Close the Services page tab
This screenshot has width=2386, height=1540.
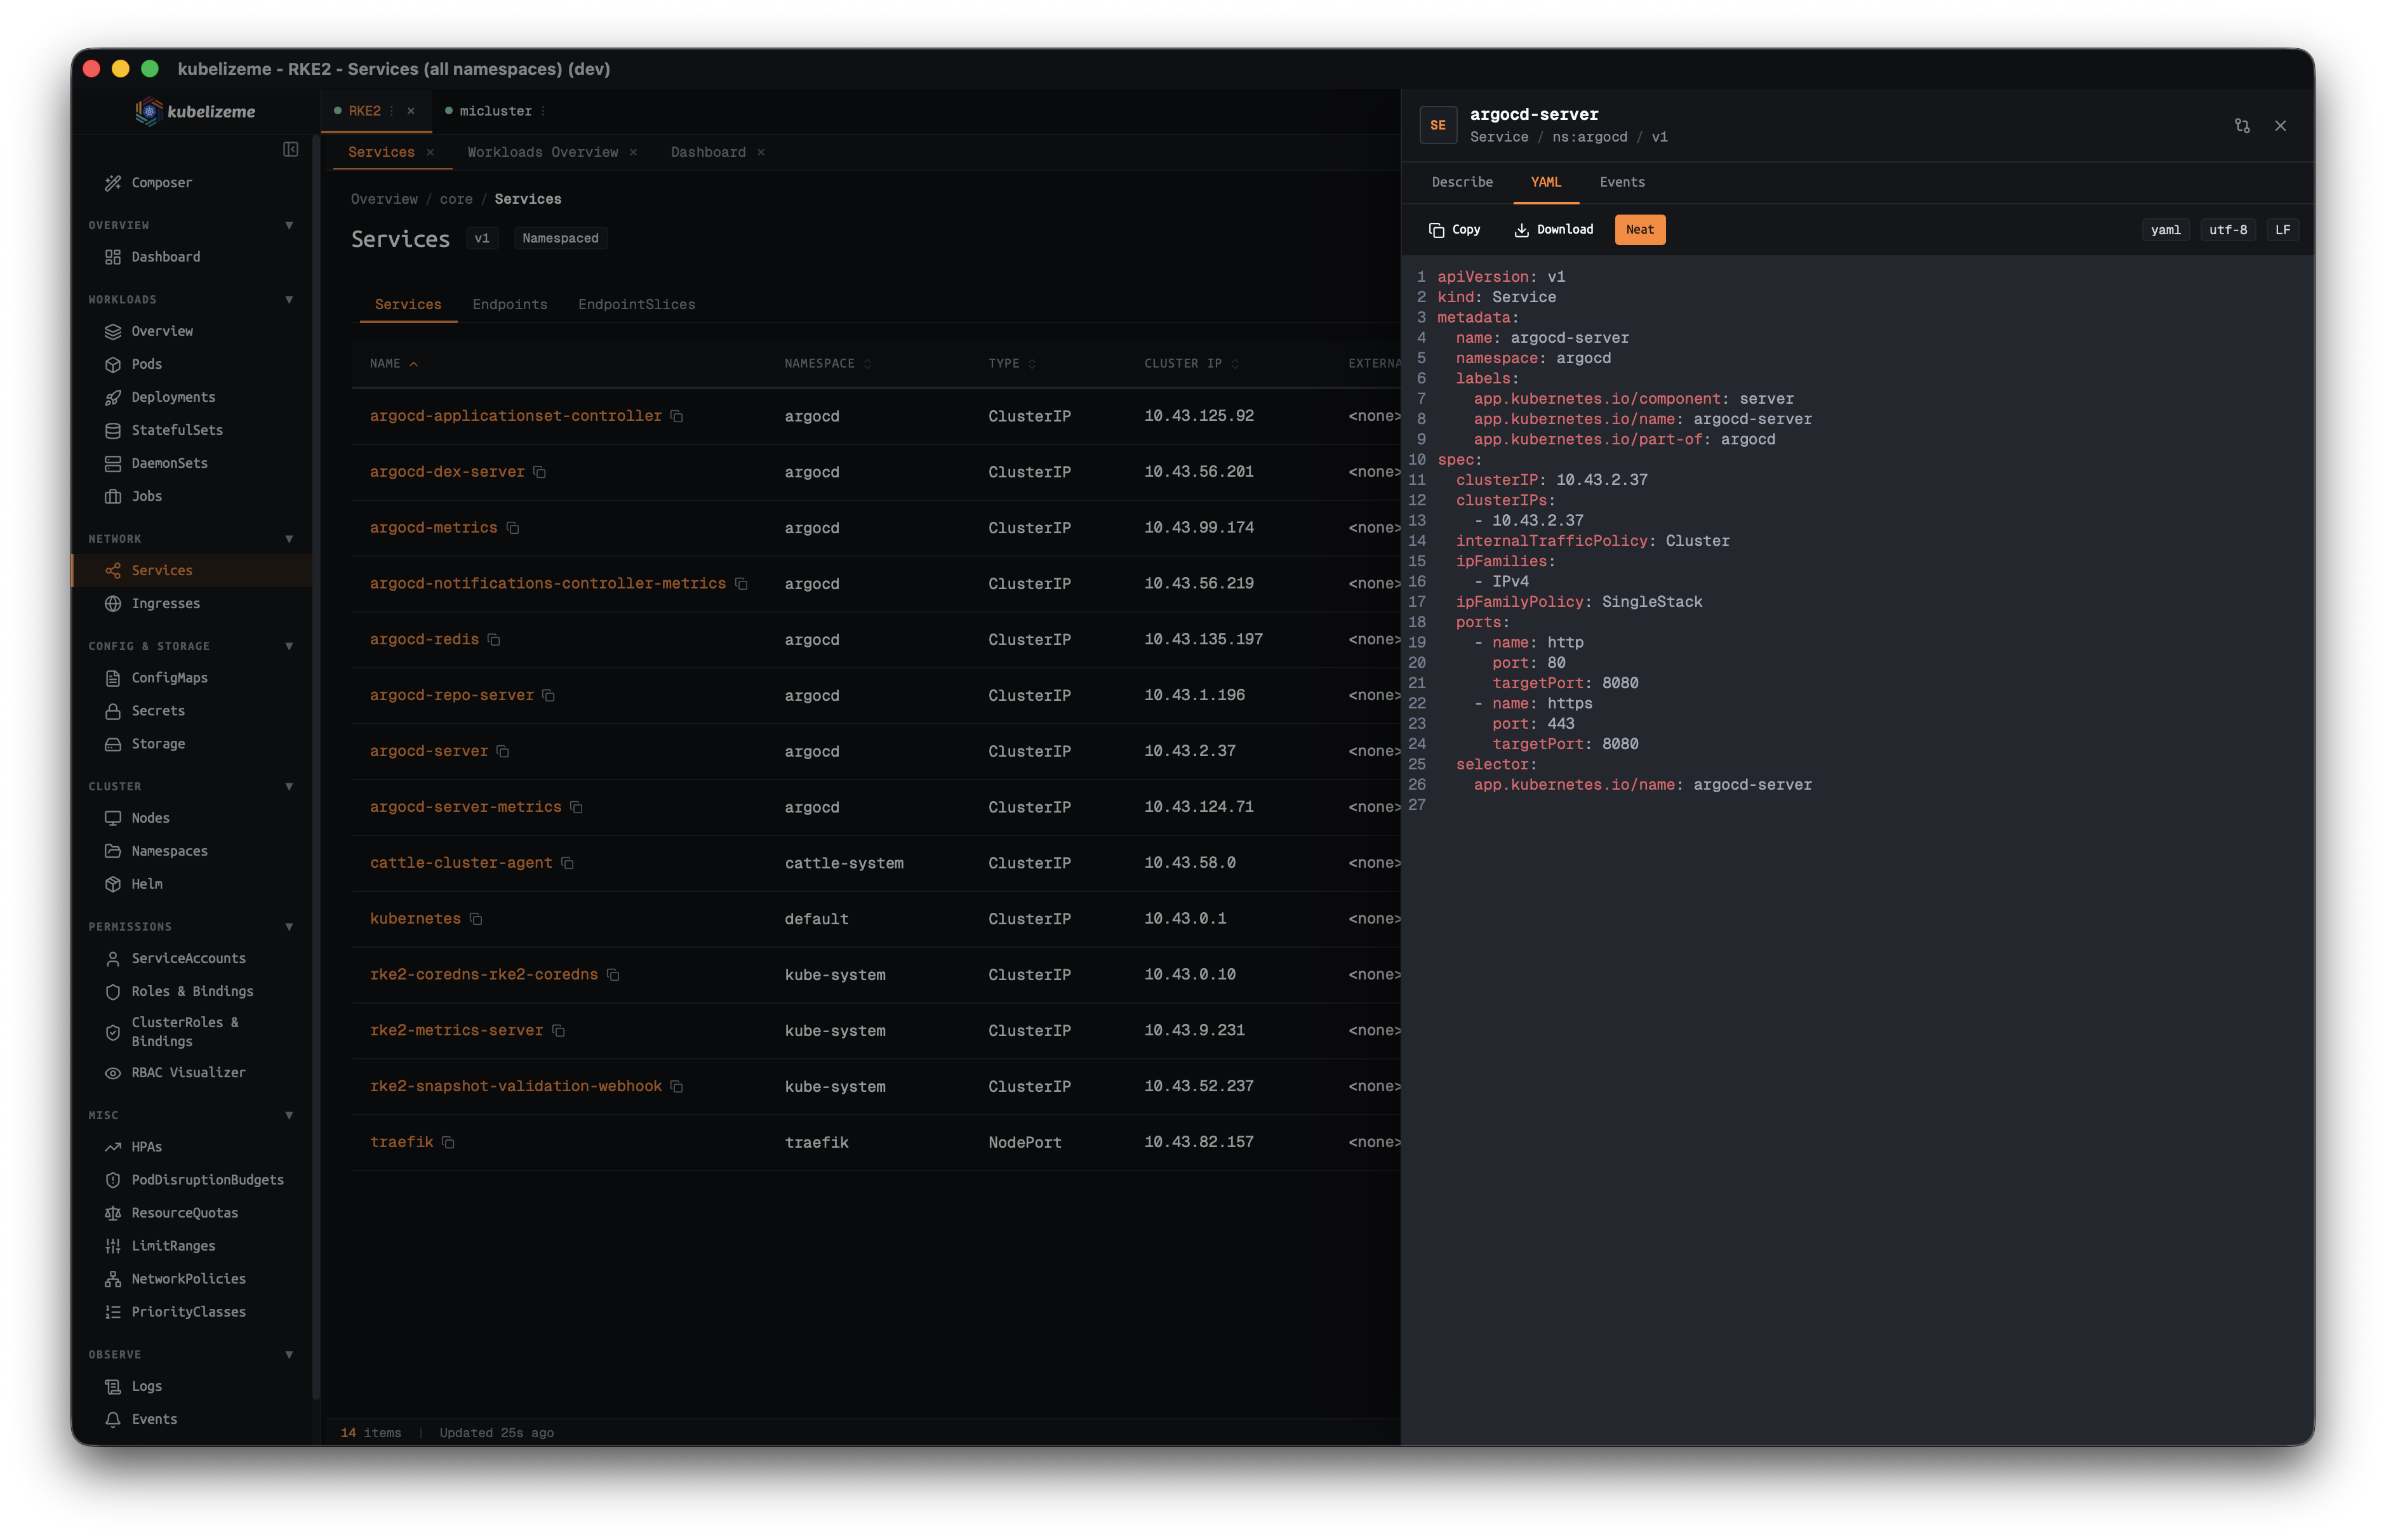(430, 152)
